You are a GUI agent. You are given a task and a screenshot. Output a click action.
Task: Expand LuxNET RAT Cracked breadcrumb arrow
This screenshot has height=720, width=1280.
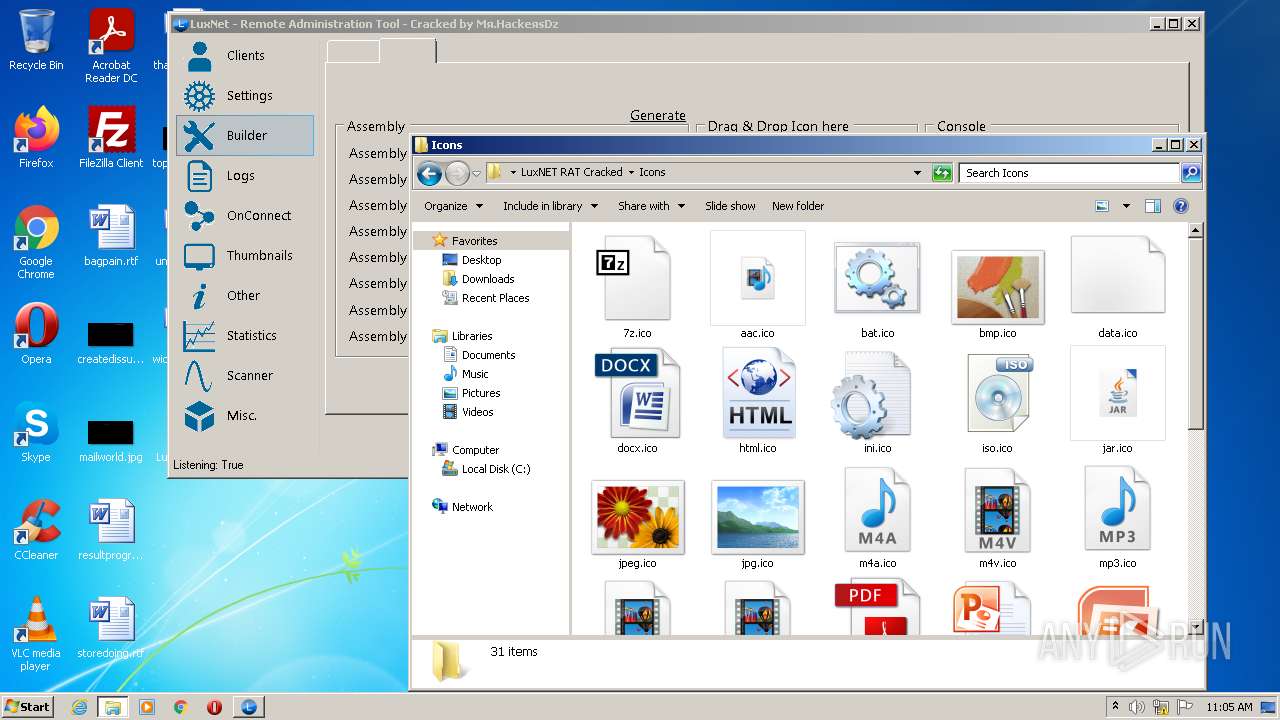[631, 172]
